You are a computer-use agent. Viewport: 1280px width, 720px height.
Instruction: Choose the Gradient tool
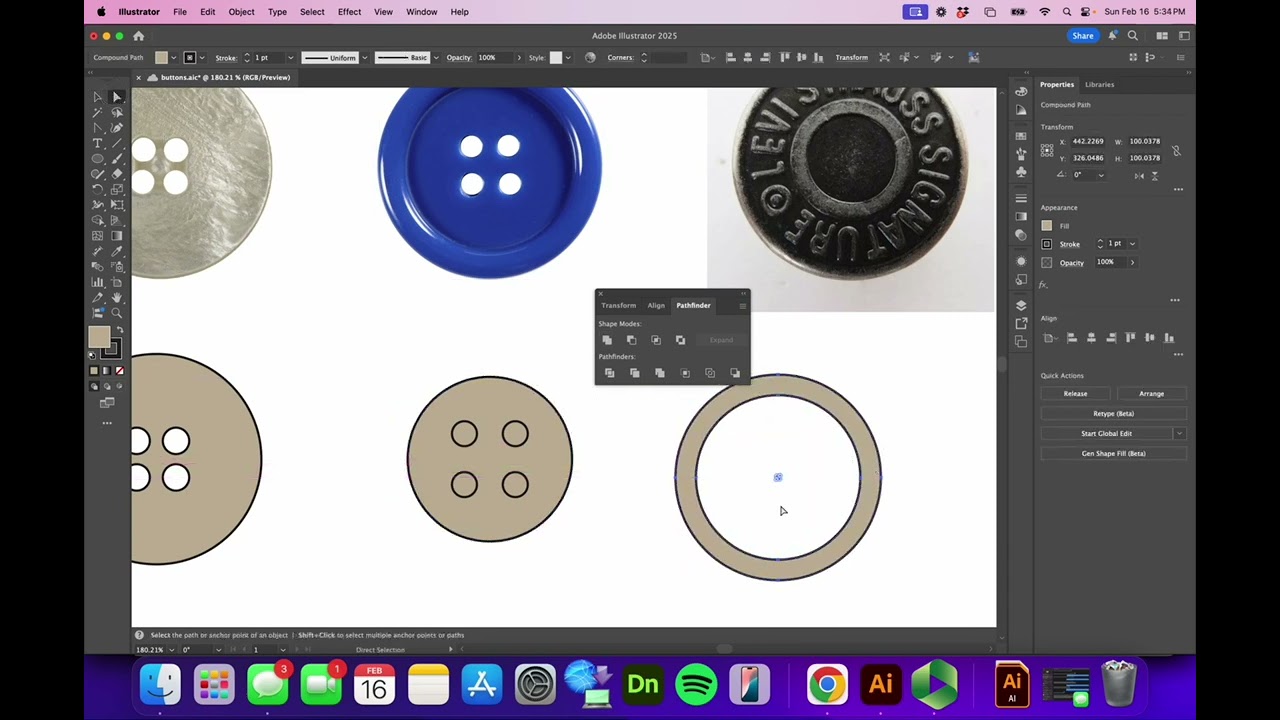tap(117, 236)
